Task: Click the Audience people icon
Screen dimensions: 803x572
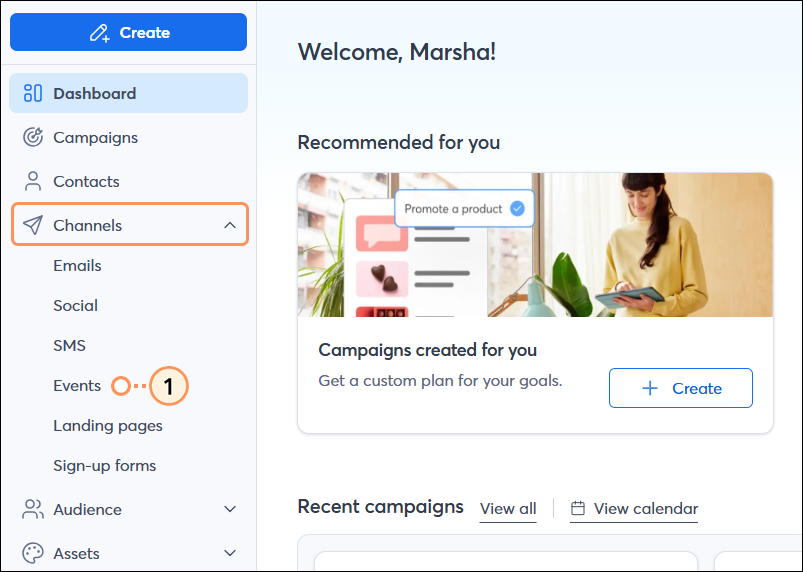Action: (33, 510)
